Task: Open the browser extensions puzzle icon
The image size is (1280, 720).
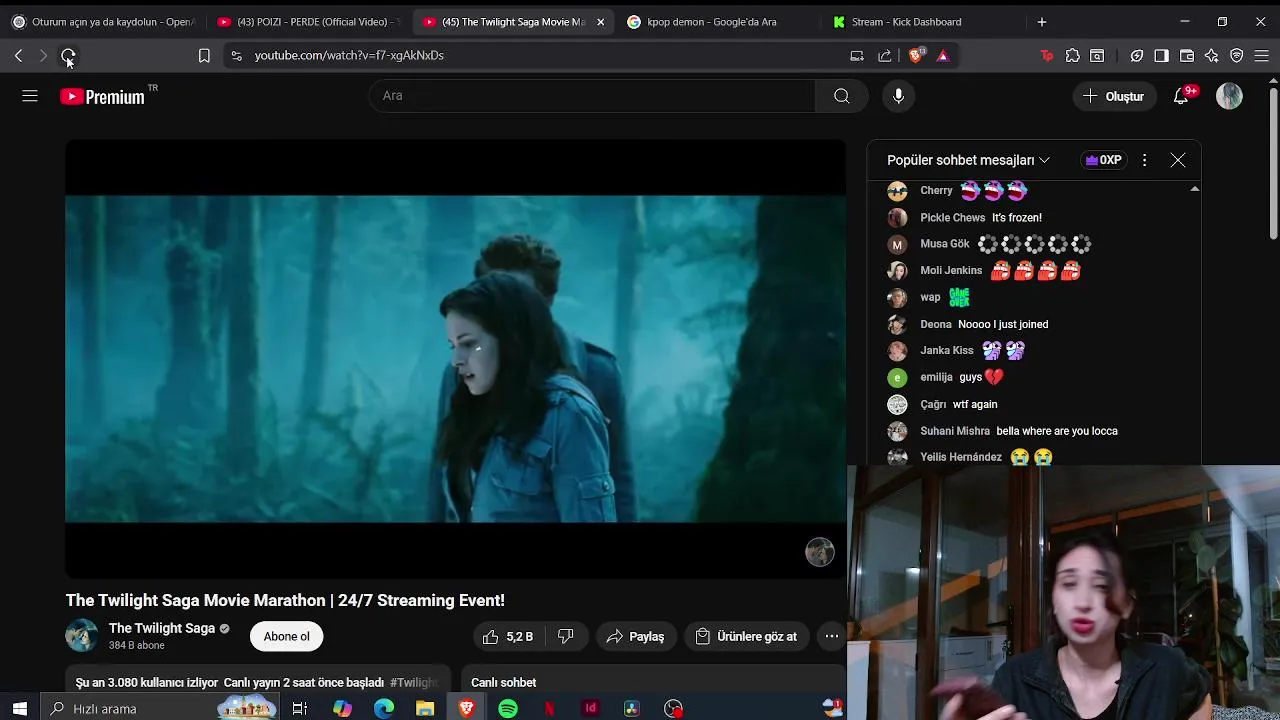Action: pyautogui.click(x=1073, y=56)
